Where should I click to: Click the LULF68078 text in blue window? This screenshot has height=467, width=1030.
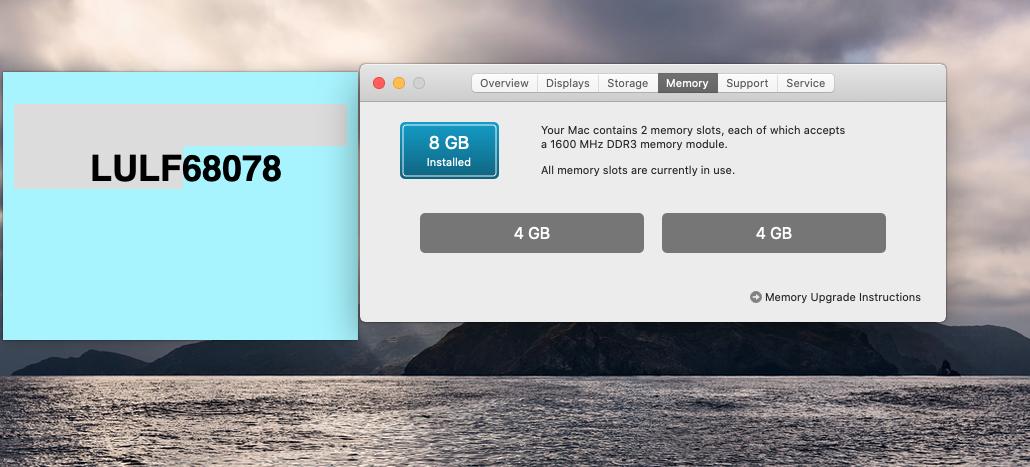tap(186, 169)
